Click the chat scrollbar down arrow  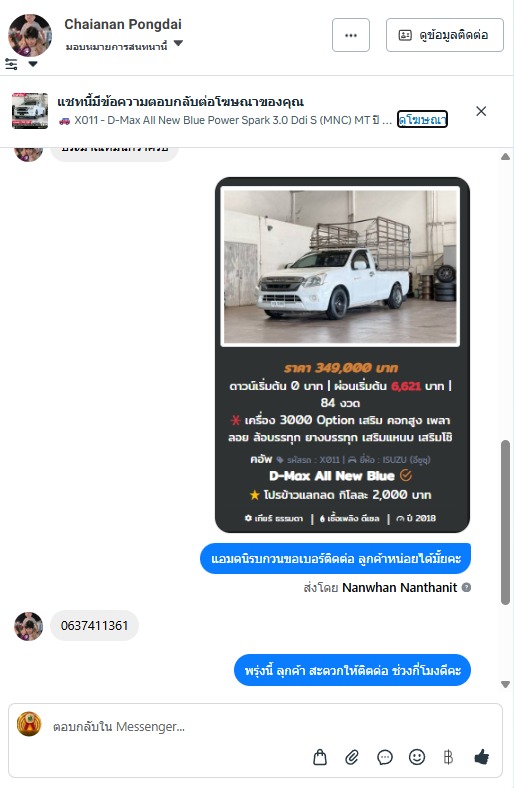(x=505, y=684)
